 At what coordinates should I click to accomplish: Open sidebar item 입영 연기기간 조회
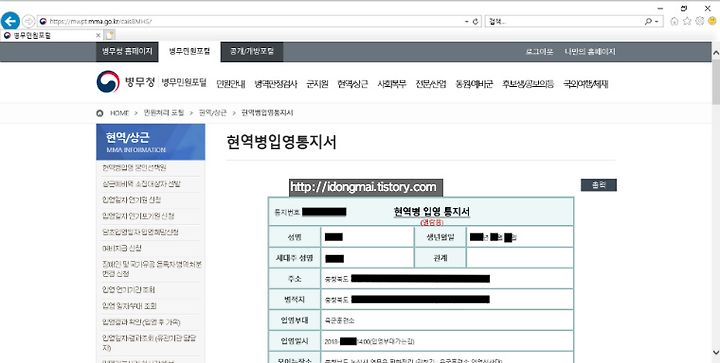click(129, 290)
